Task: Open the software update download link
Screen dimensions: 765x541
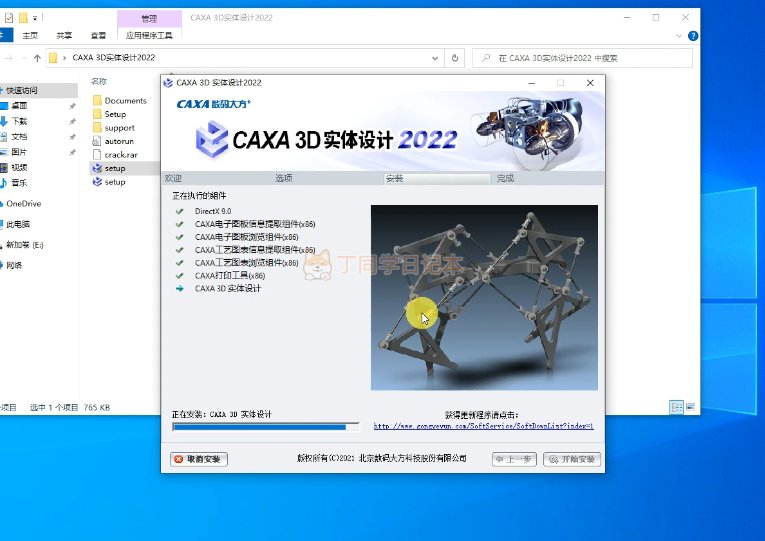Action: (484, 426)
